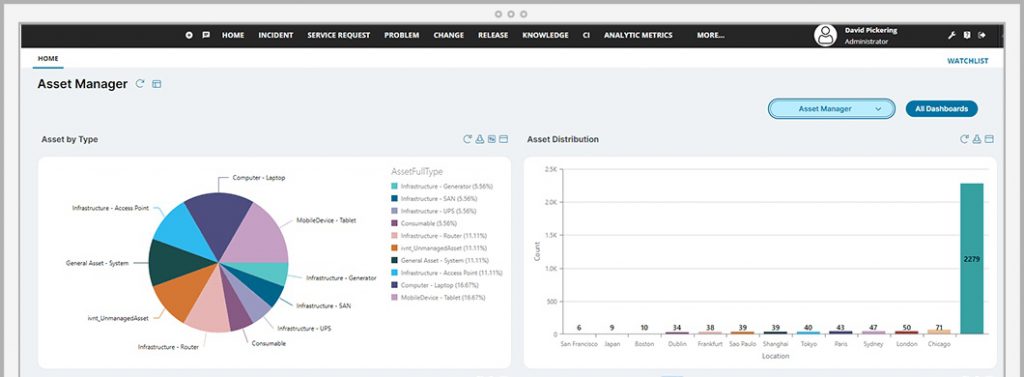Click Consumable (5.56%) legend swatch

(x=394, y=223)
